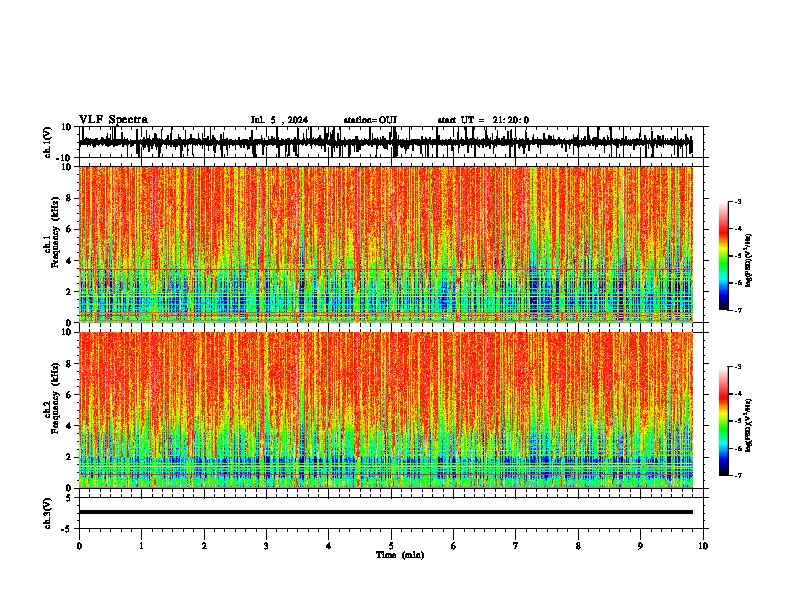Click the "2" kHz tick of ch.1 spectrogram
The image size is (792, 612).
(x=69, y=292)
